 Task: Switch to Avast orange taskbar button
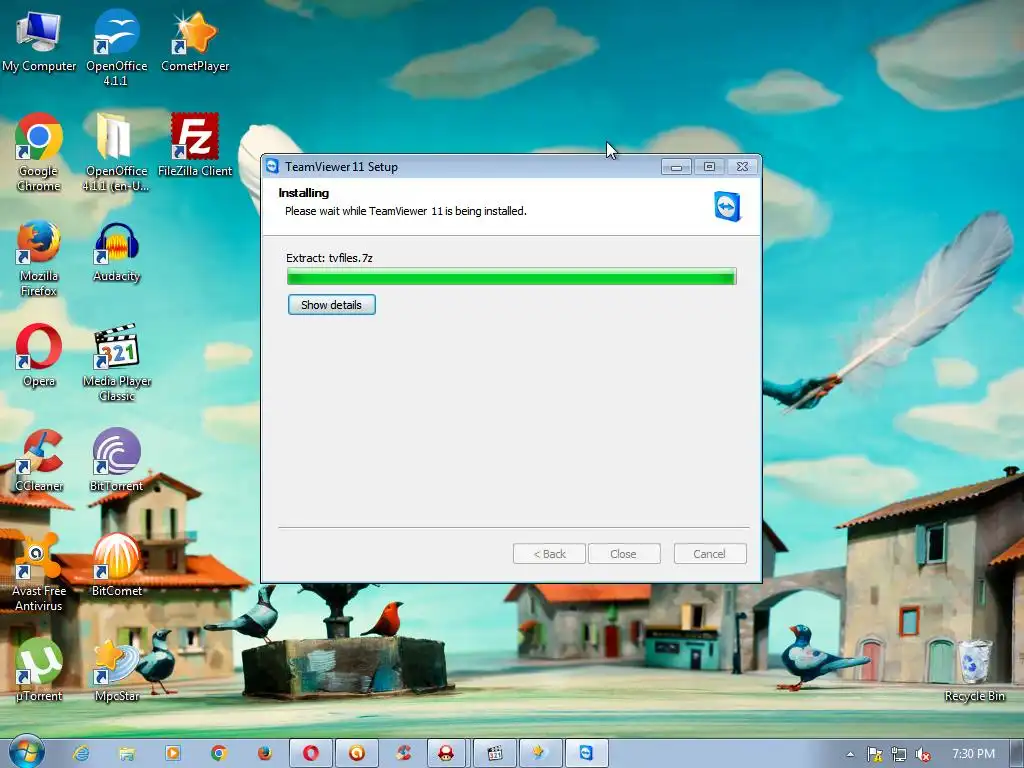tap(357, 754)
